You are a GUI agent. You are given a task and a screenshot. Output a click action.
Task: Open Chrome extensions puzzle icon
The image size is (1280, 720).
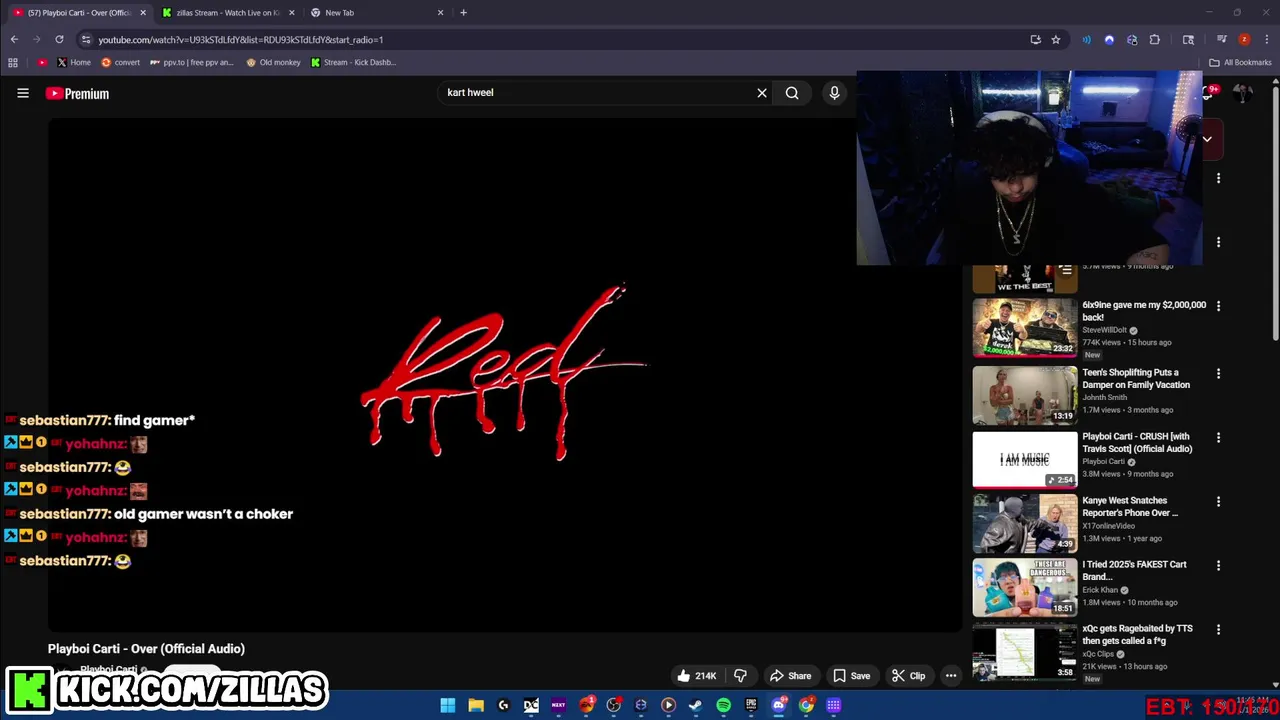(x=1155, y=39)
